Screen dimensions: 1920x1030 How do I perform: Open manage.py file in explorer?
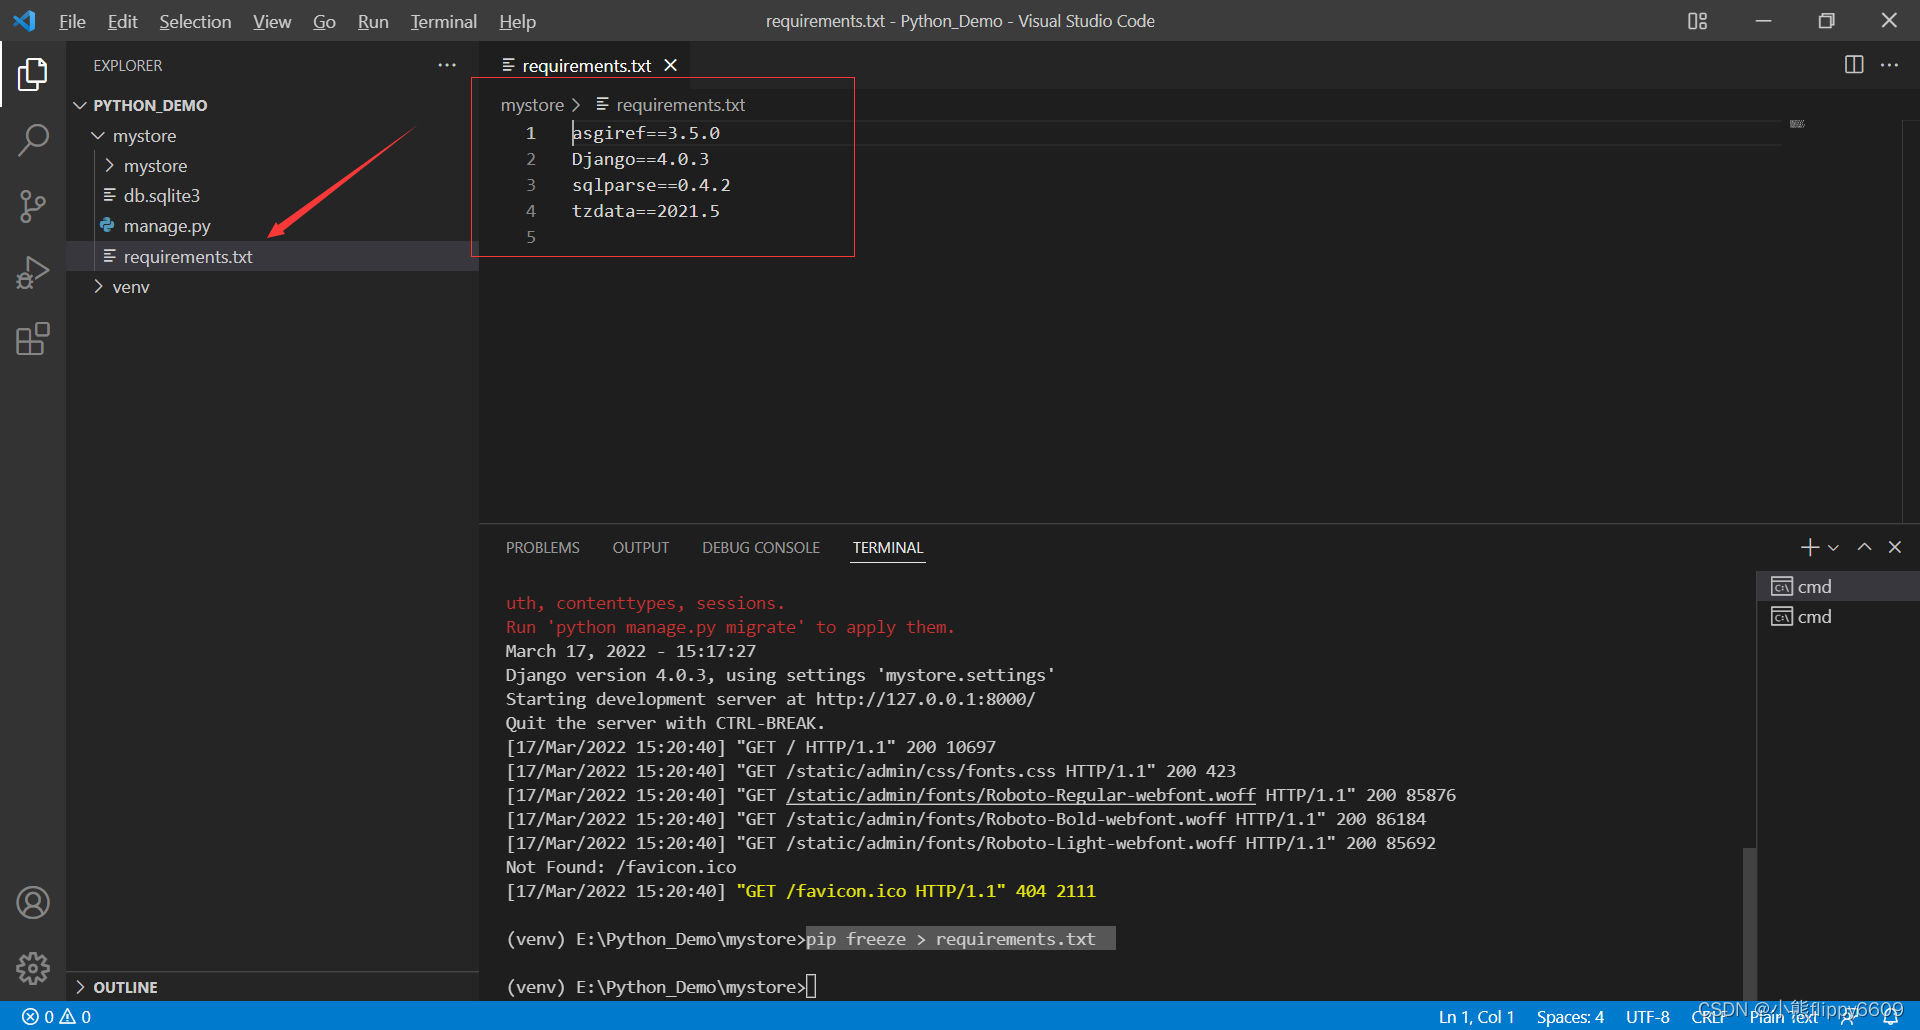[x=167, y=226]
